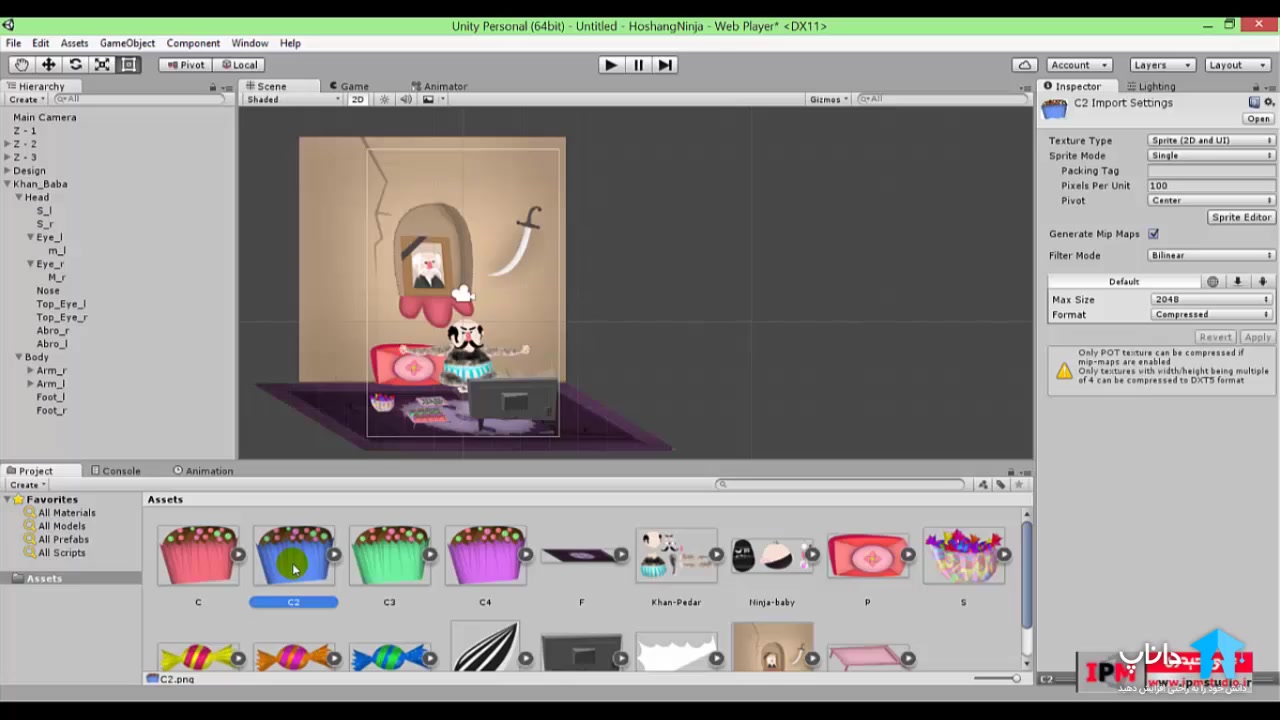Select the Hand tool in the toolbar
1280x720 pixels.
[21, 65]
